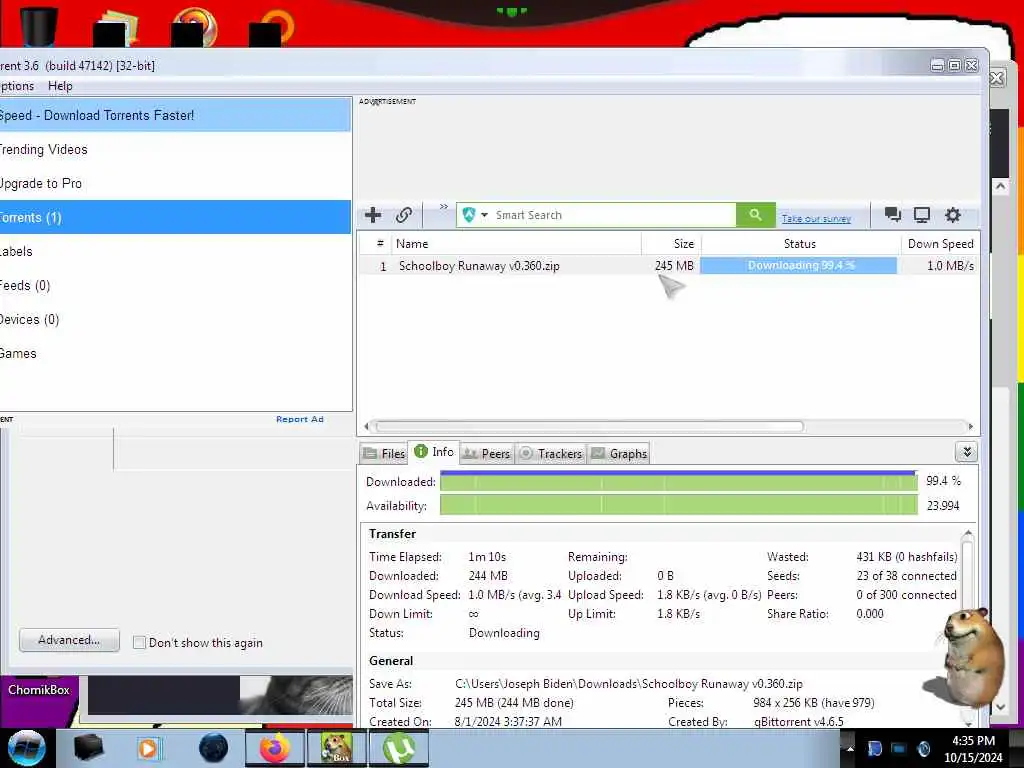
Task: Sort by Down Speed column header
Action: [x=940, y=244]
